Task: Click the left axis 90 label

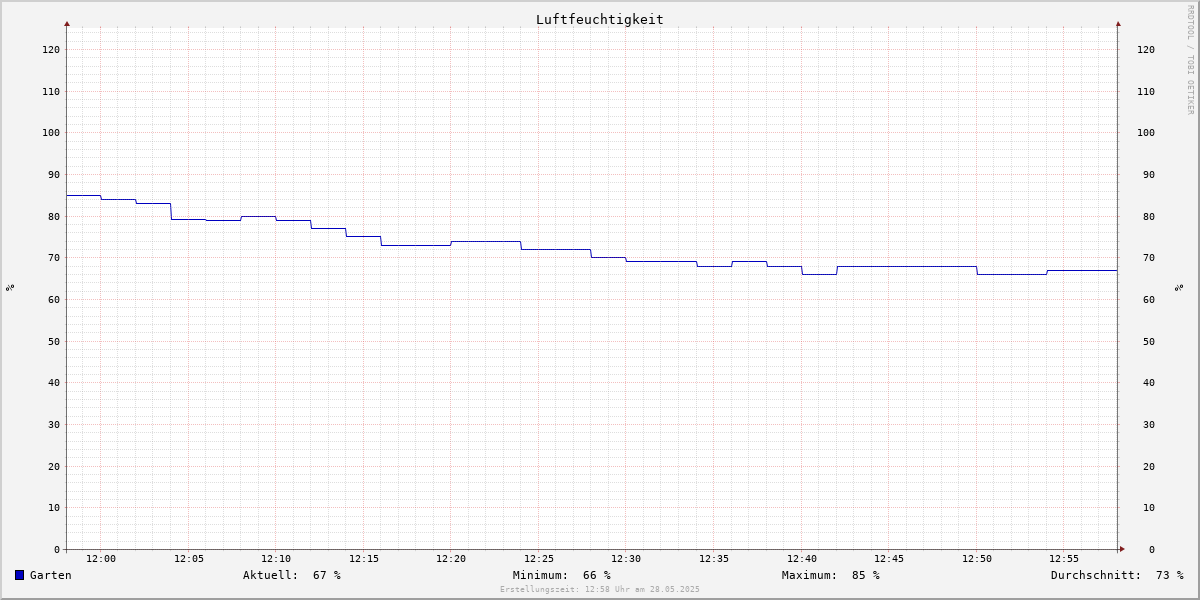Action: click(x=54, y=174)
